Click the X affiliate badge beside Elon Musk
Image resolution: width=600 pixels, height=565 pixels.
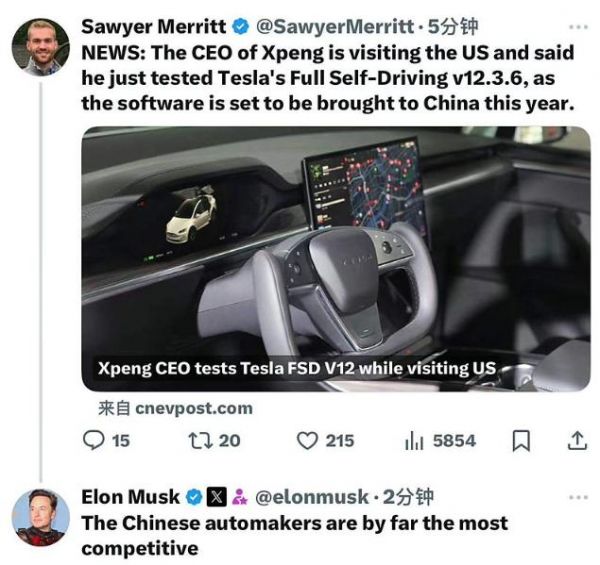(x=217, y=497)
